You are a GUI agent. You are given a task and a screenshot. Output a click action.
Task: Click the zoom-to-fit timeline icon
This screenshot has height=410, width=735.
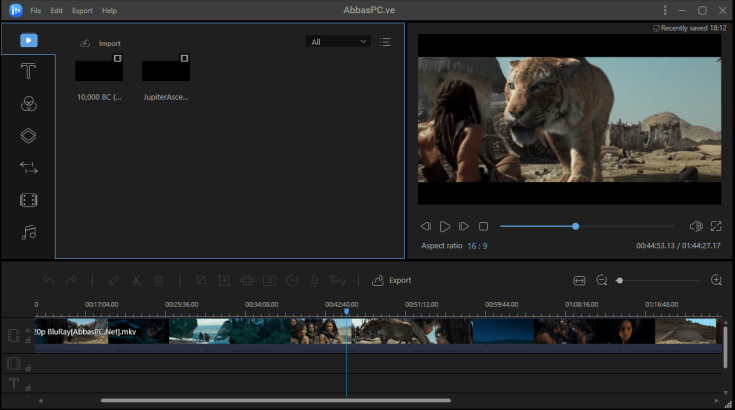tap(579, 281)
